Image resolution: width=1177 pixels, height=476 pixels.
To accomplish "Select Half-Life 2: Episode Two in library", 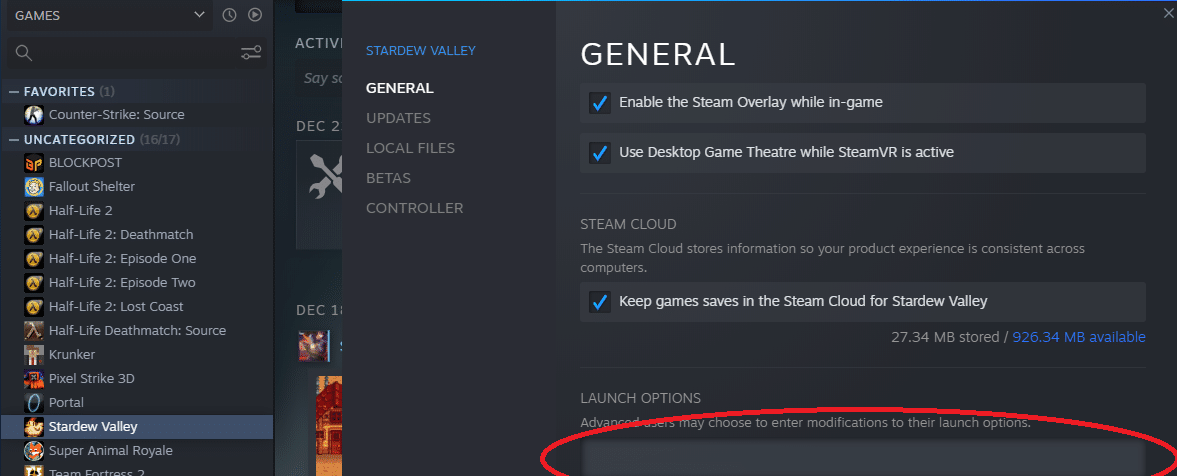I will point(122,283).
